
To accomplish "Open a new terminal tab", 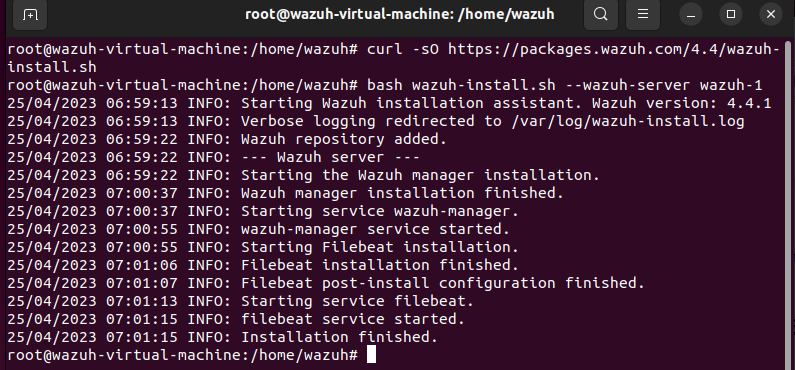I will coord(30,15).
